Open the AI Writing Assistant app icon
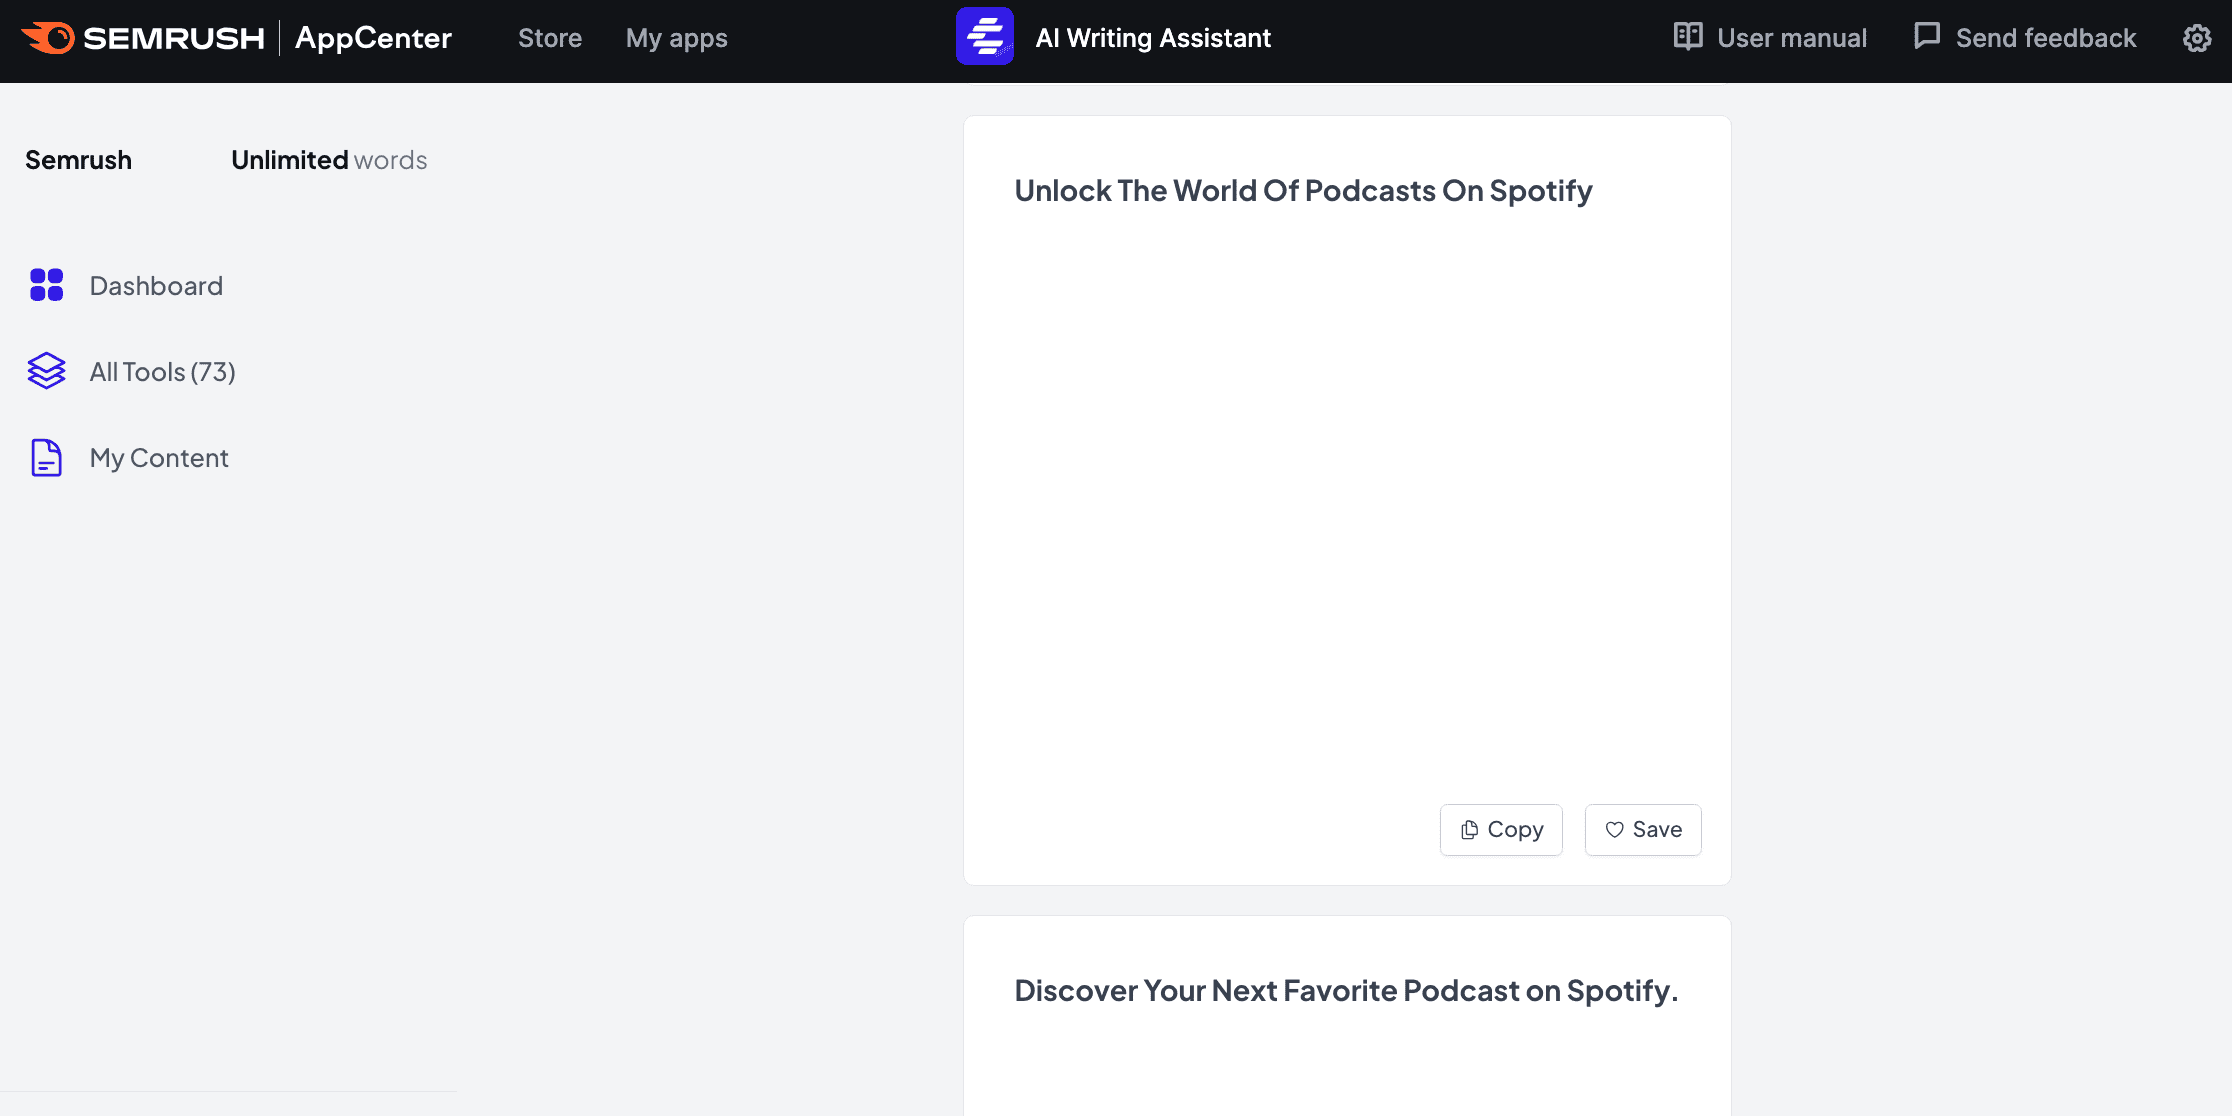The height and width of the screenshot is (1116, 2232). 984,37
